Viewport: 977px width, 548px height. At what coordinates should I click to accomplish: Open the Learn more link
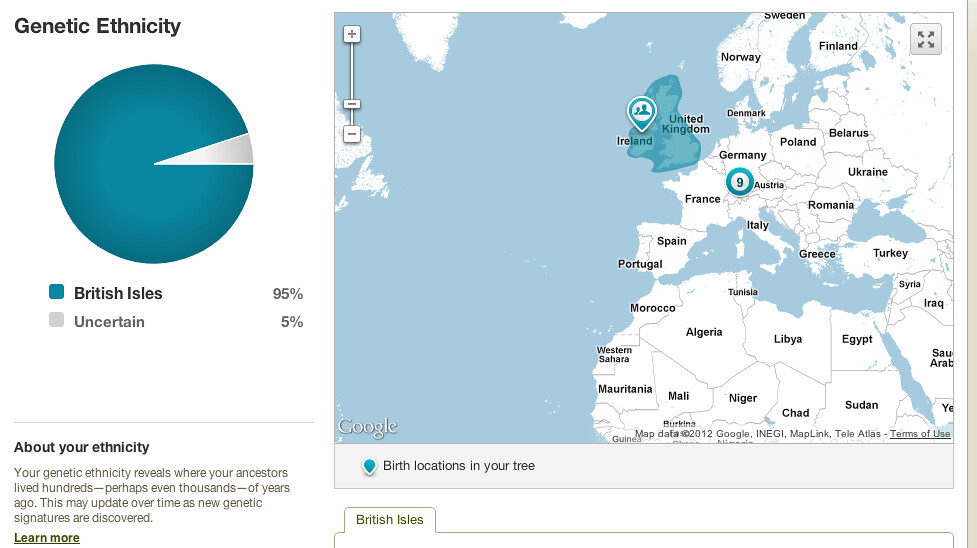pyautogui.click(x=47, y=538)
